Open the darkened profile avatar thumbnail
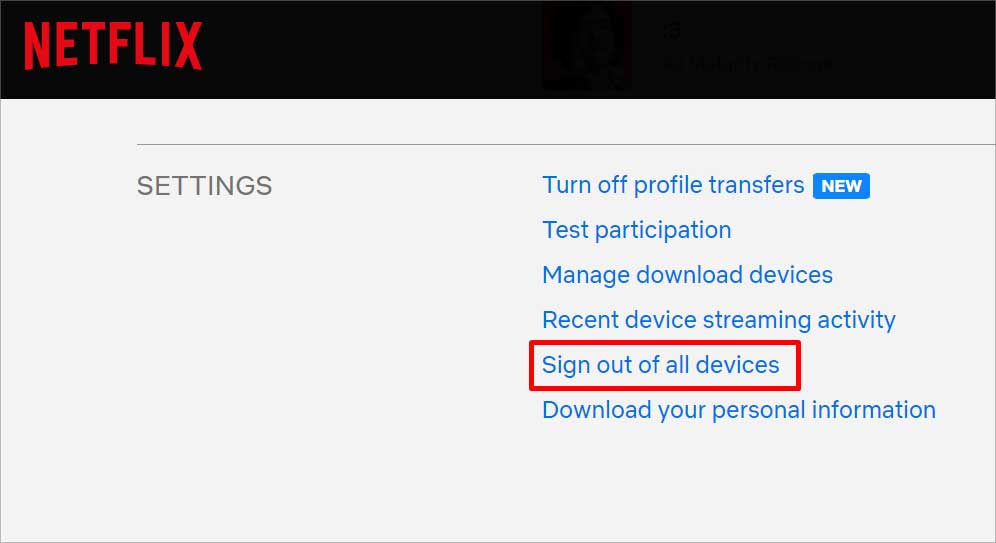Screen dimensions: 996x543 point(586,46)
